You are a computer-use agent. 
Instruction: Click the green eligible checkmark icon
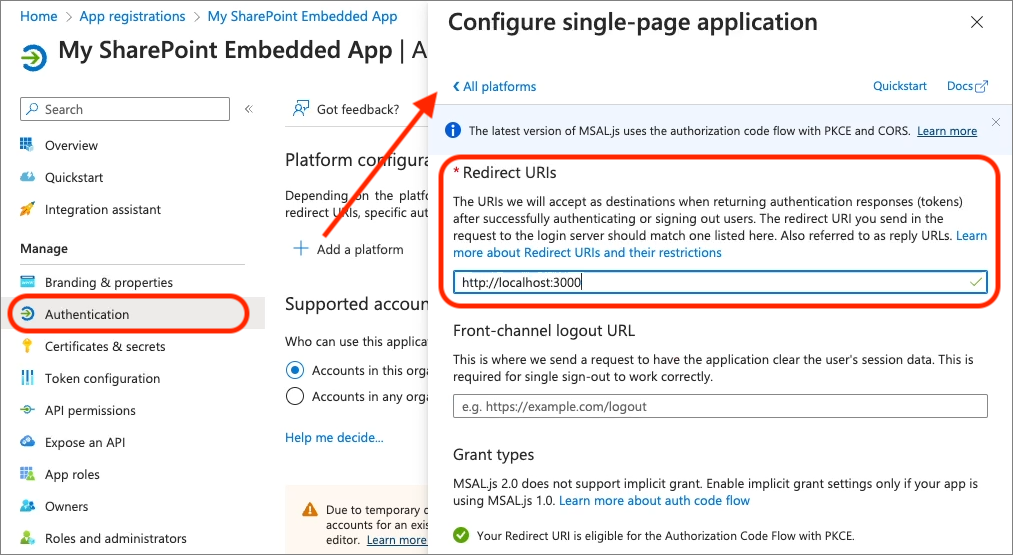pyautogui.click(x=461, y=535)
